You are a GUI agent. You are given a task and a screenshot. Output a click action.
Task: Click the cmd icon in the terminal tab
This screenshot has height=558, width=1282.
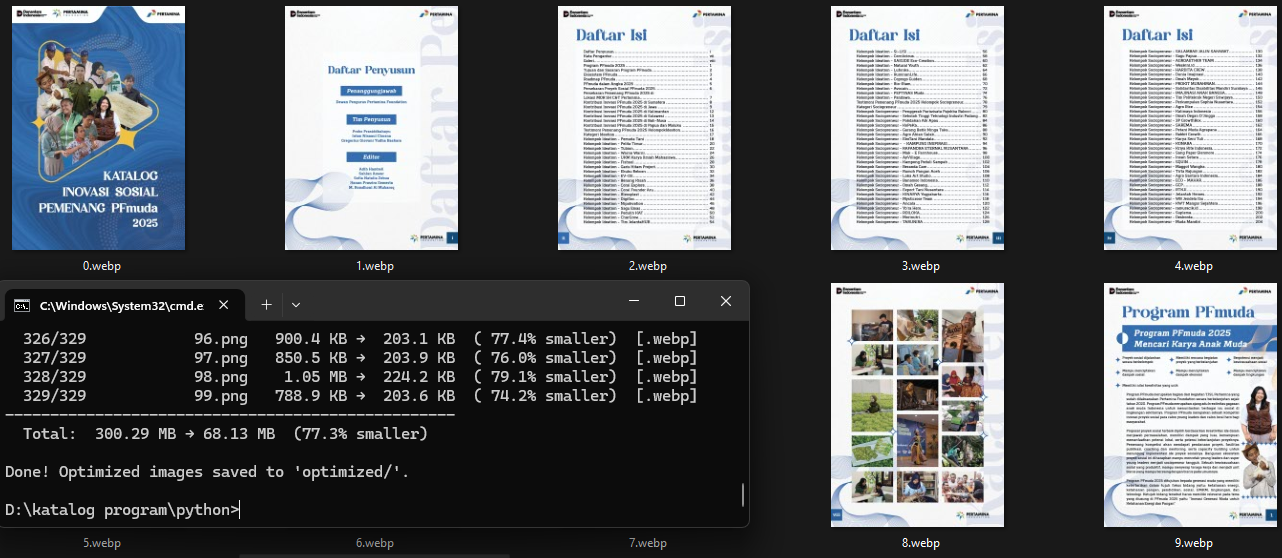click(x=20, y=305)
